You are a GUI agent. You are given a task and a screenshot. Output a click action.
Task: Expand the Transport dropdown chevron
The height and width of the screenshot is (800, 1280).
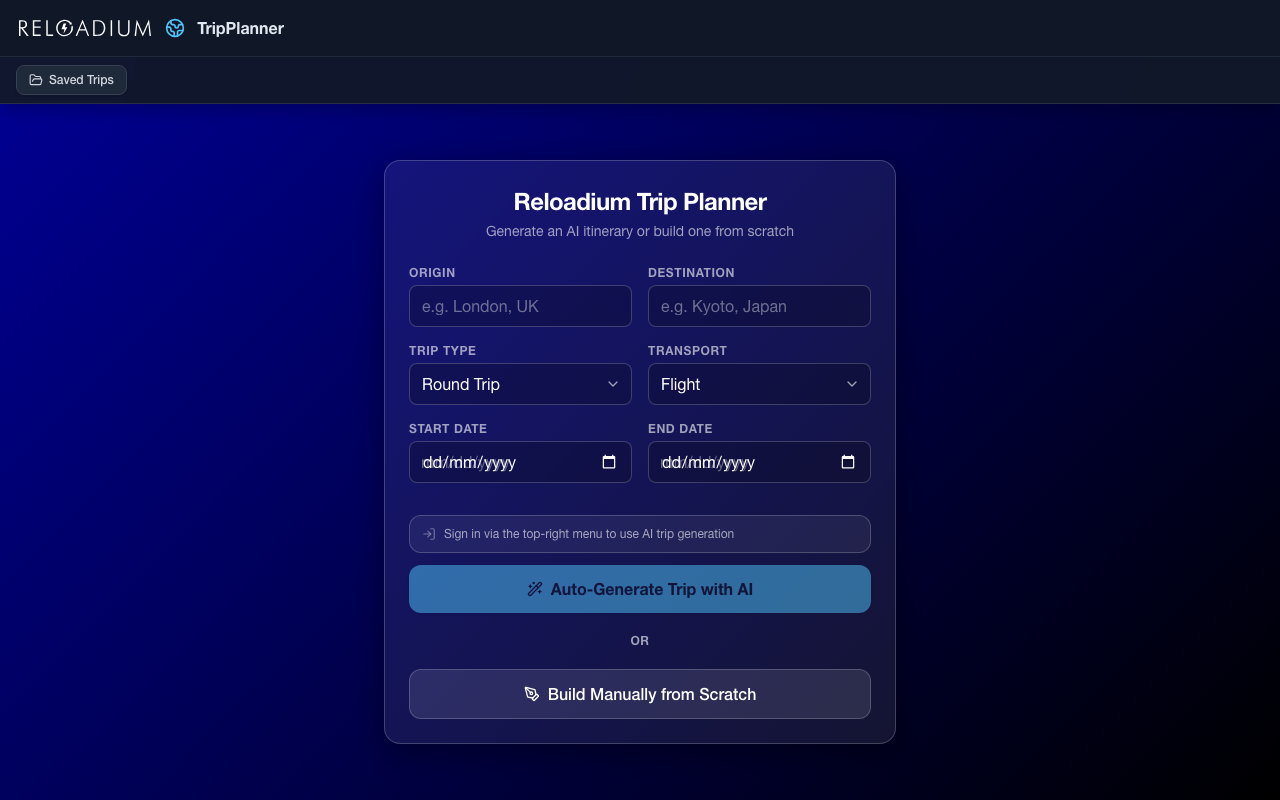pos(852,384)
